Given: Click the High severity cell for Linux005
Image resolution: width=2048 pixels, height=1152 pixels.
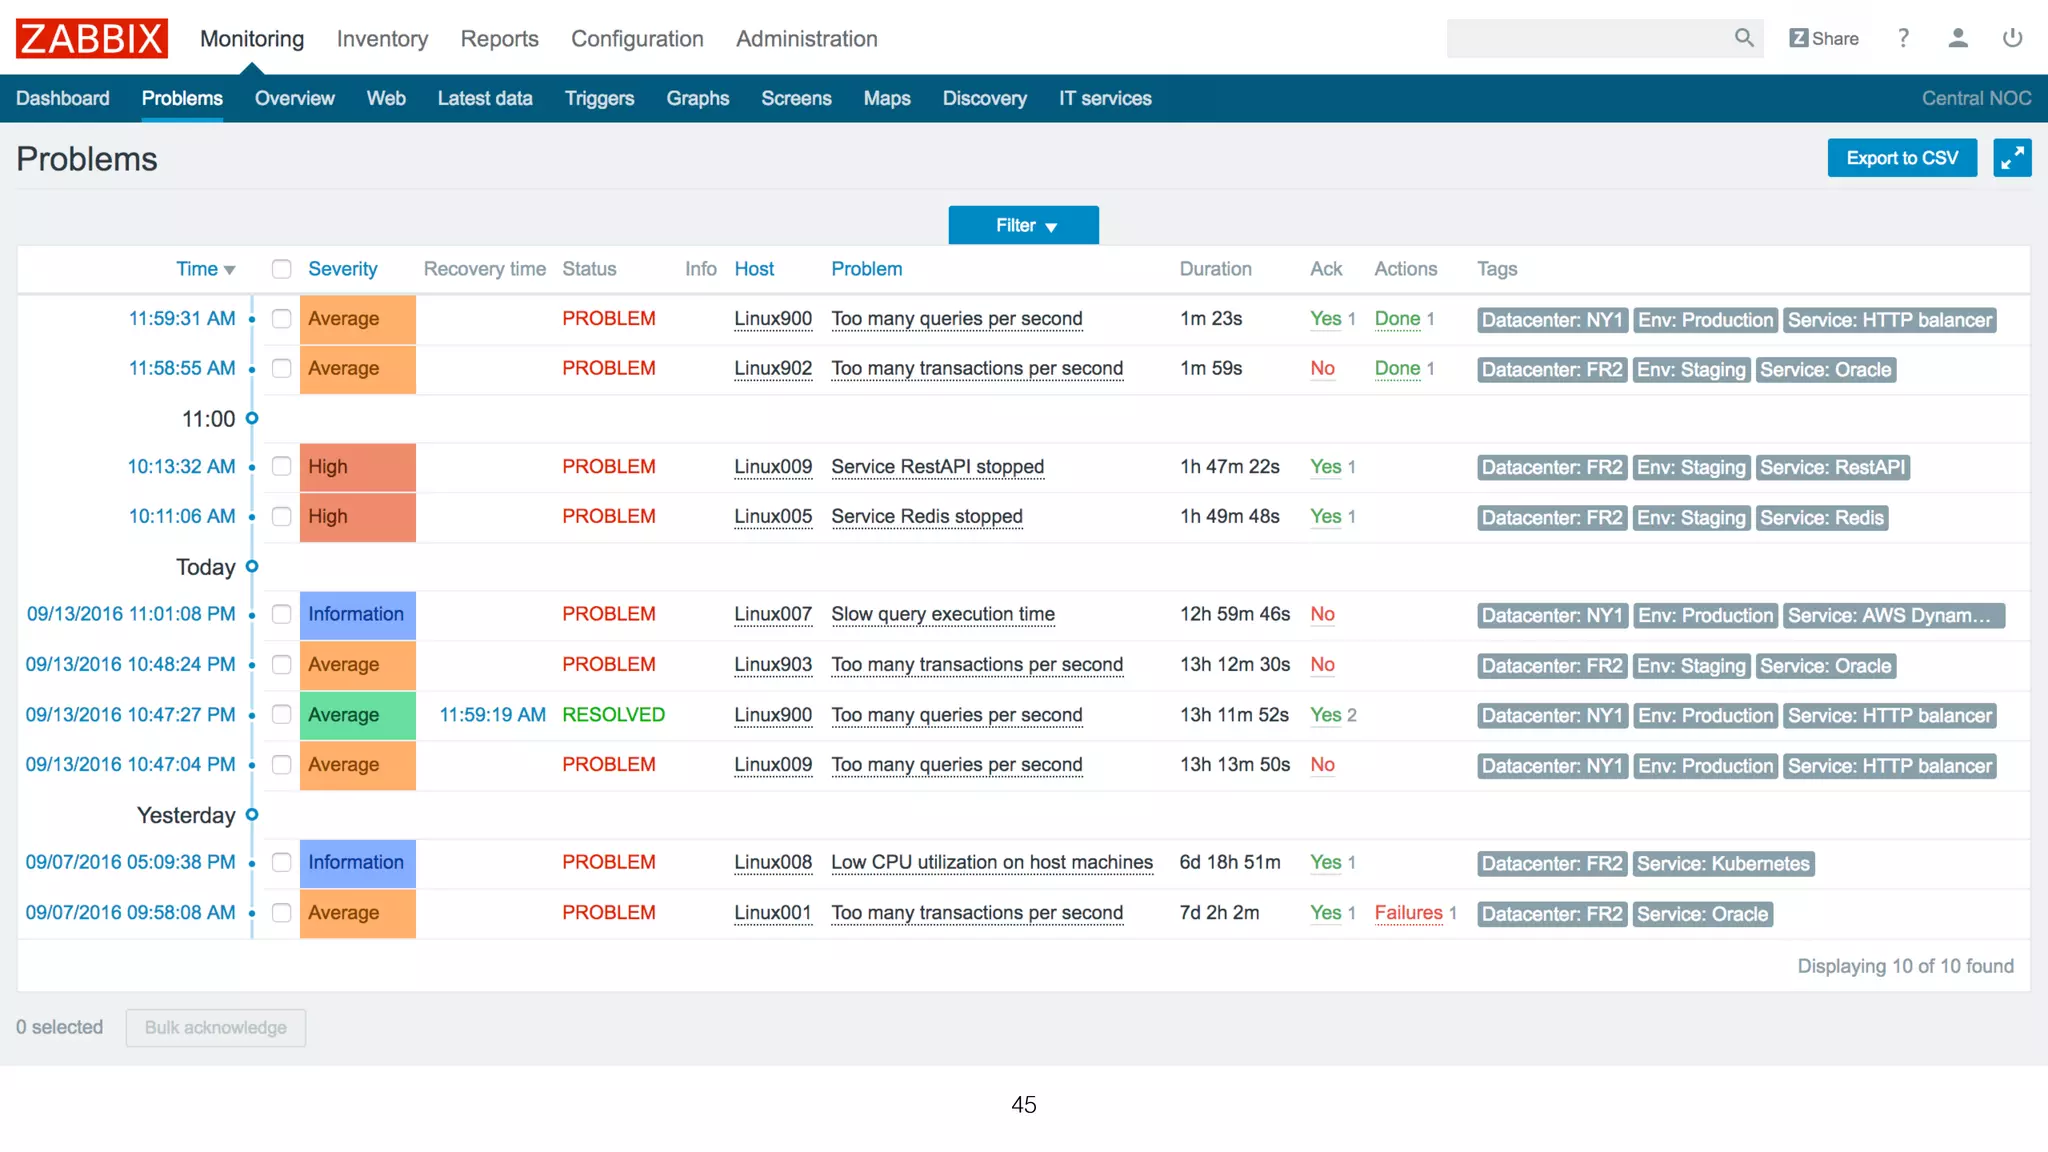Looking at the screenshot, I should pyautogui.click(x=357, y=517).
